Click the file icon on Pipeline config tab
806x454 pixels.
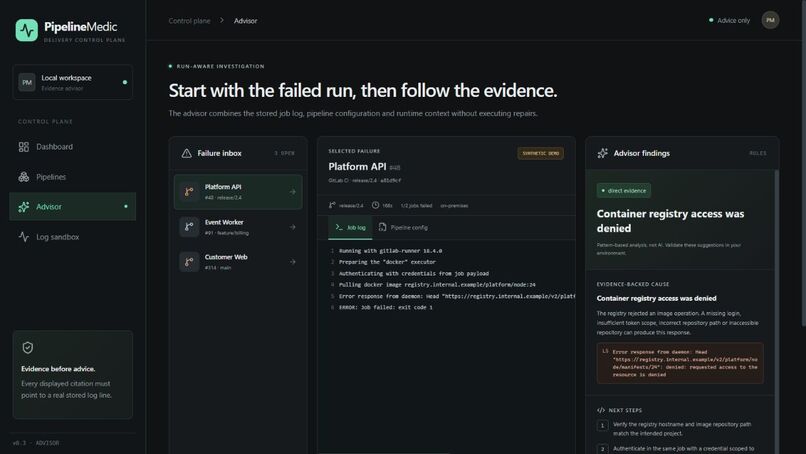[x=382, y=227]
